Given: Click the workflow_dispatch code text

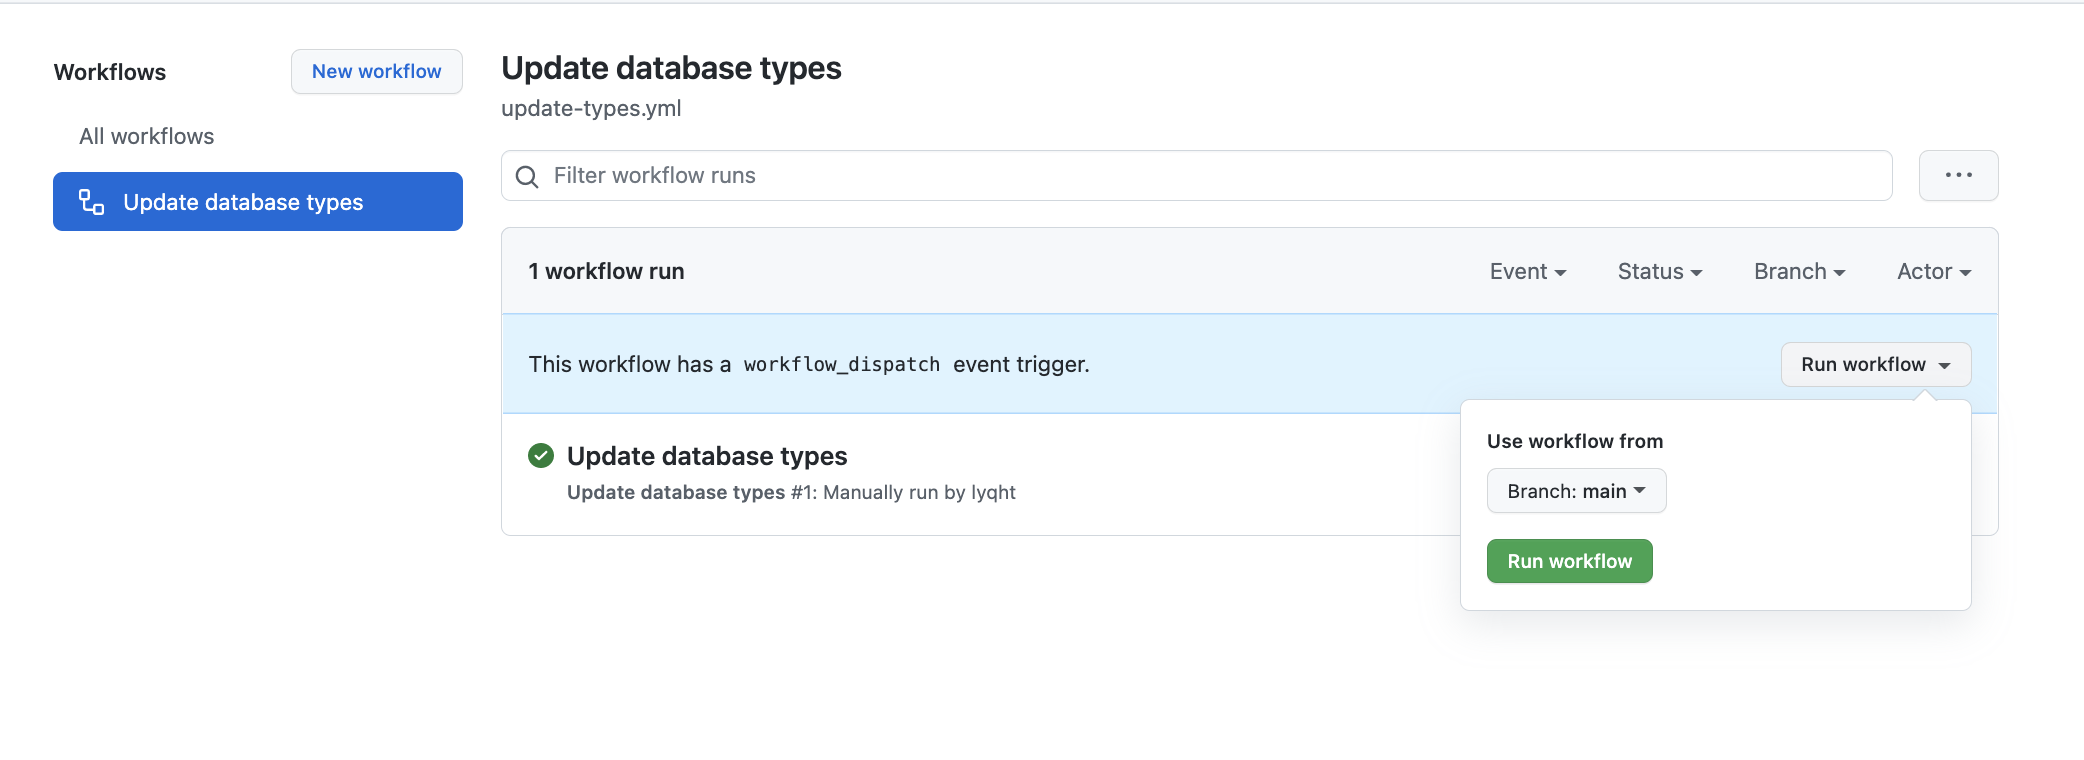Looking at the screenshot, I should point(841,365).
